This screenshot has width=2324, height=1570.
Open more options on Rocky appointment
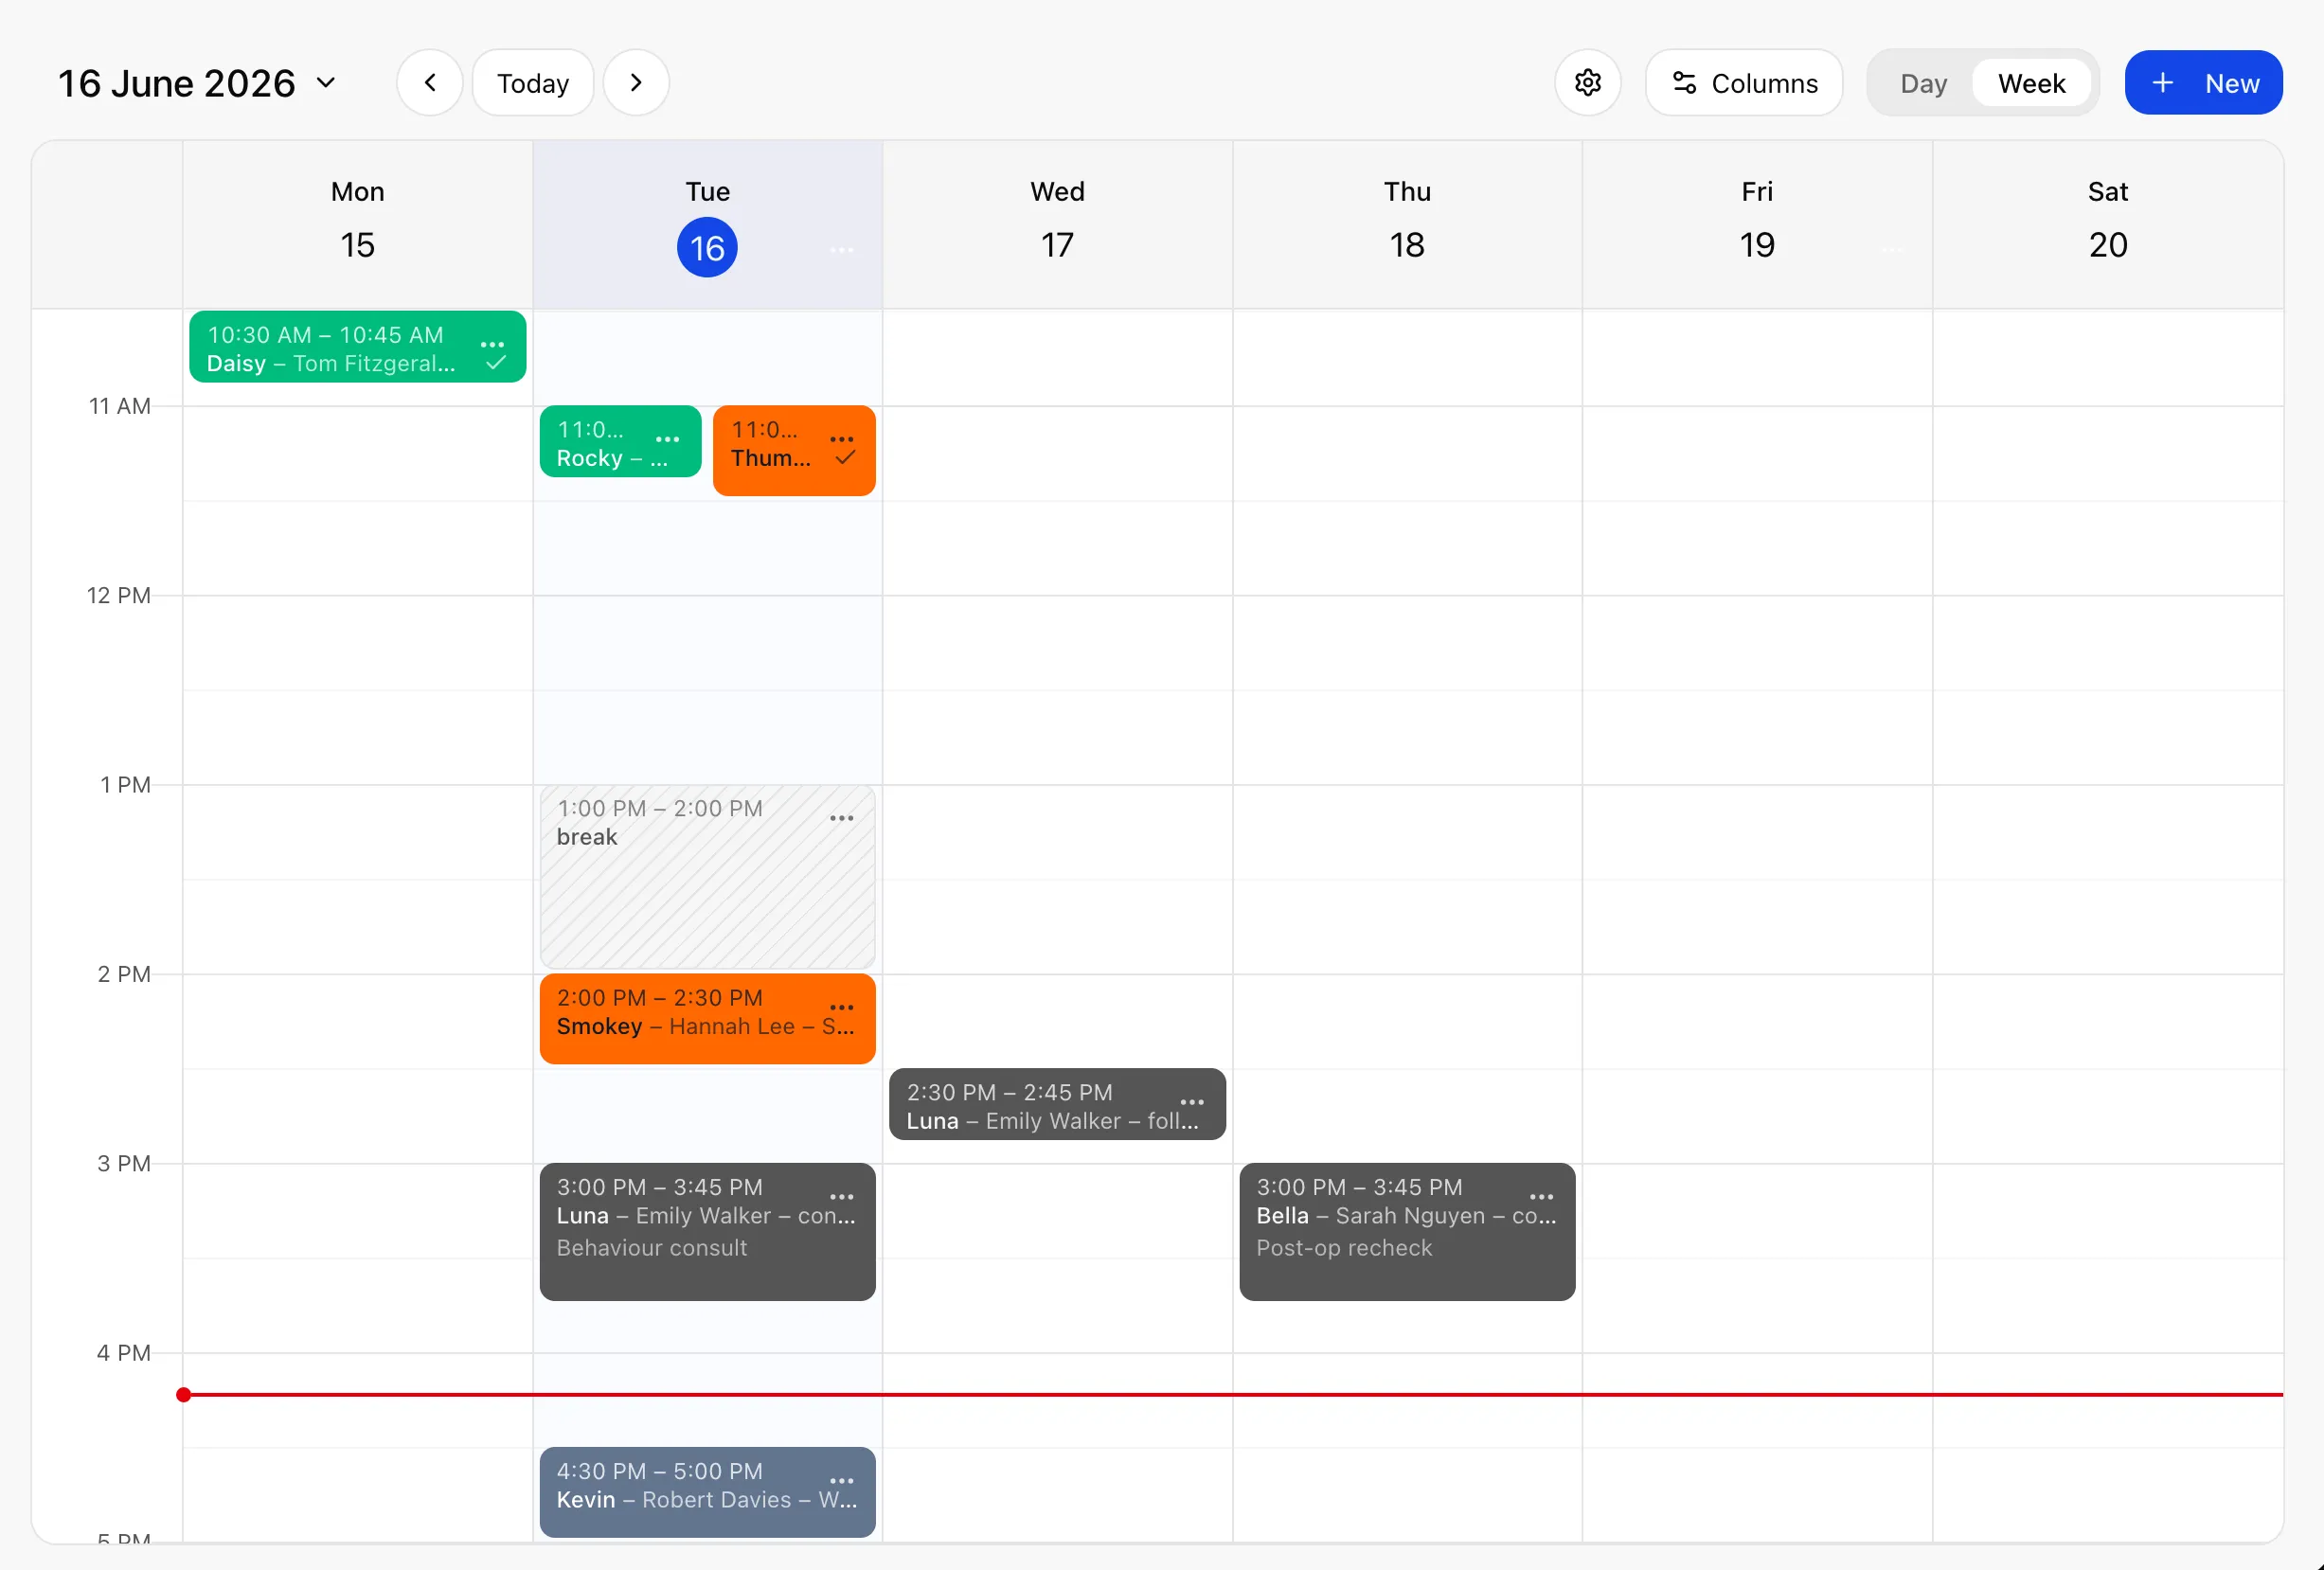point(667,439)
